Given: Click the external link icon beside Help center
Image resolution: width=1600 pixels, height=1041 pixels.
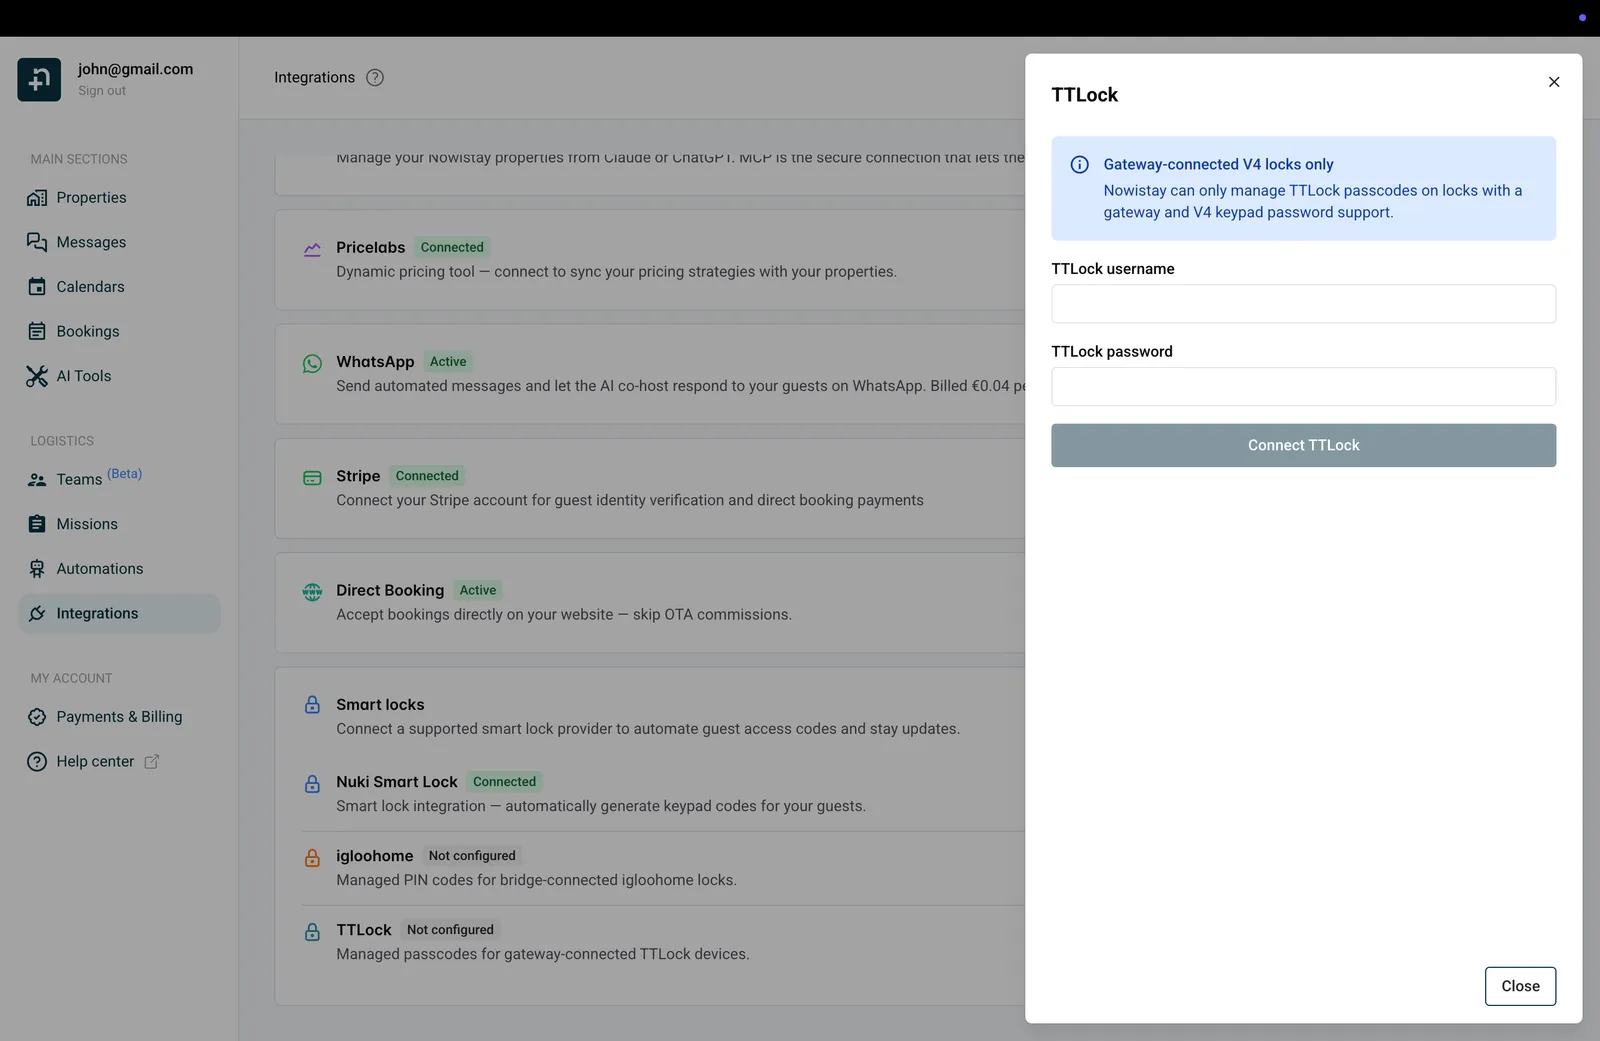Looking at the screenshot, I should (152, 762).
